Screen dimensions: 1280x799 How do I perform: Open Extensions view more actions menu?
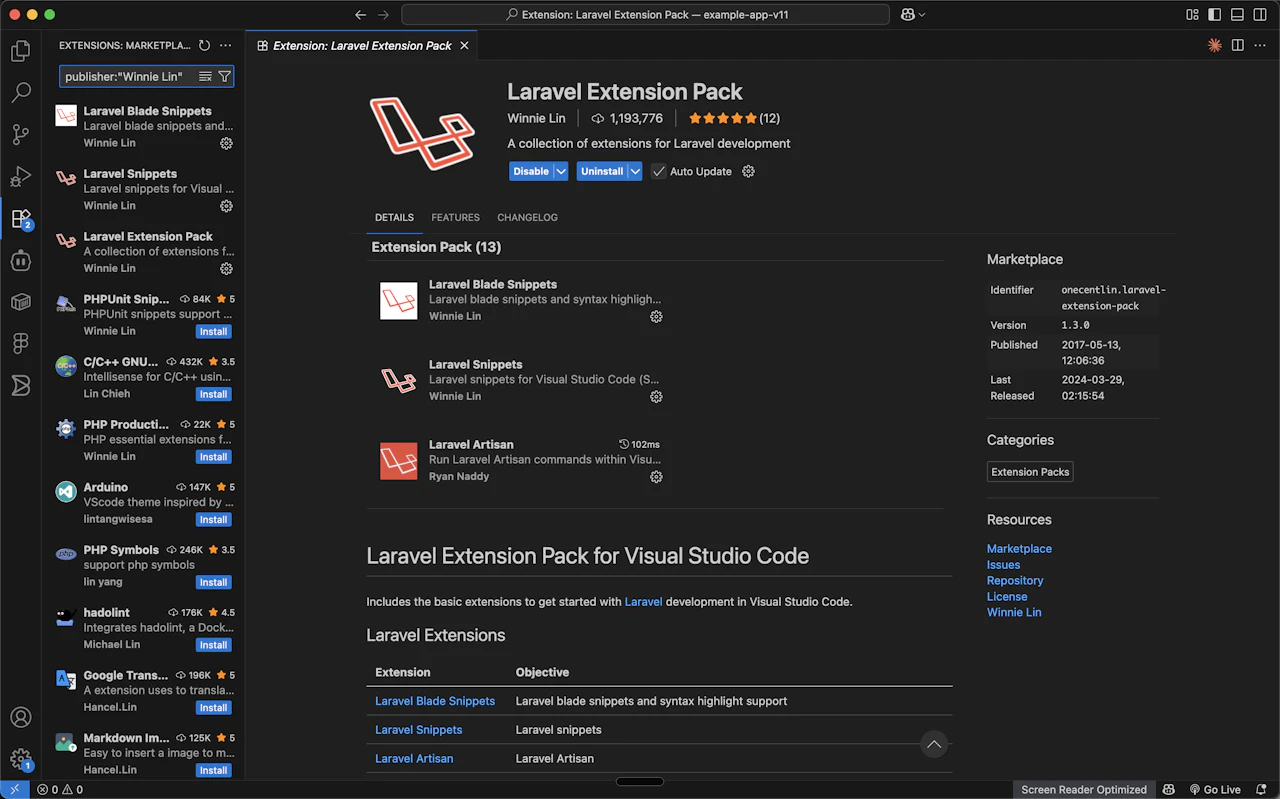(226, 46)
